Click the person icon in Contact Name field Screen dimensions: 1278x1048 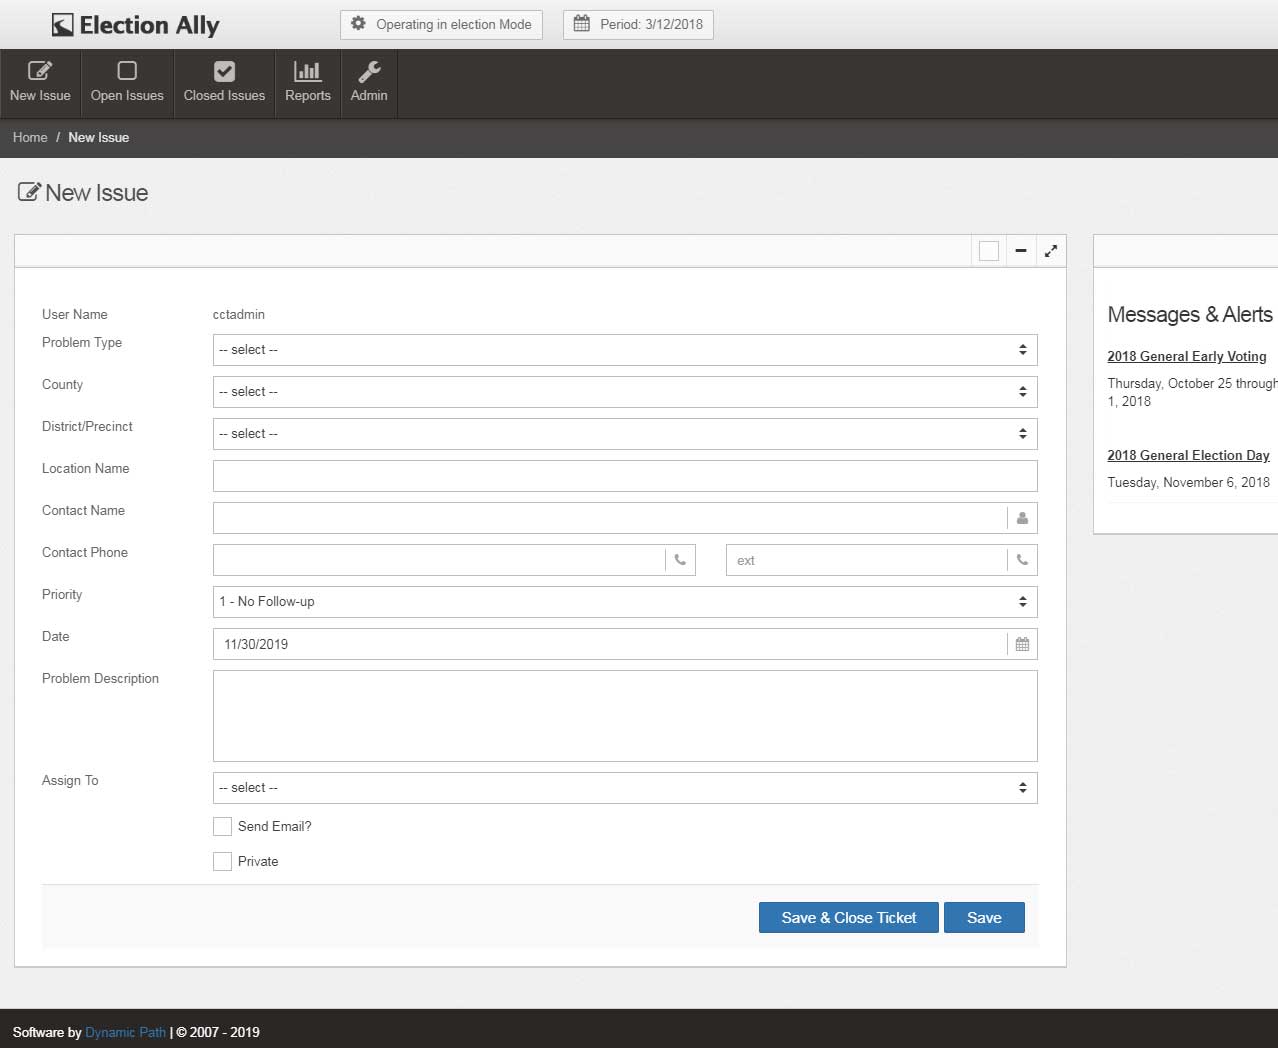1022,518
